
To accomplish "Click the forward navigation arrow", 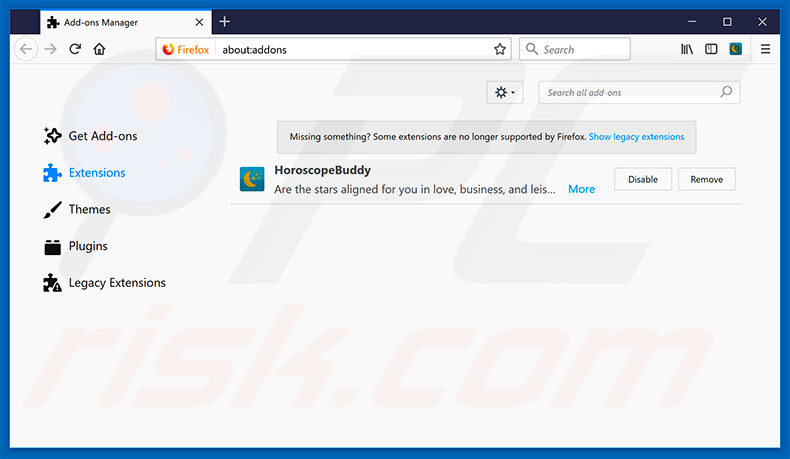I will (x=50, y=49).
